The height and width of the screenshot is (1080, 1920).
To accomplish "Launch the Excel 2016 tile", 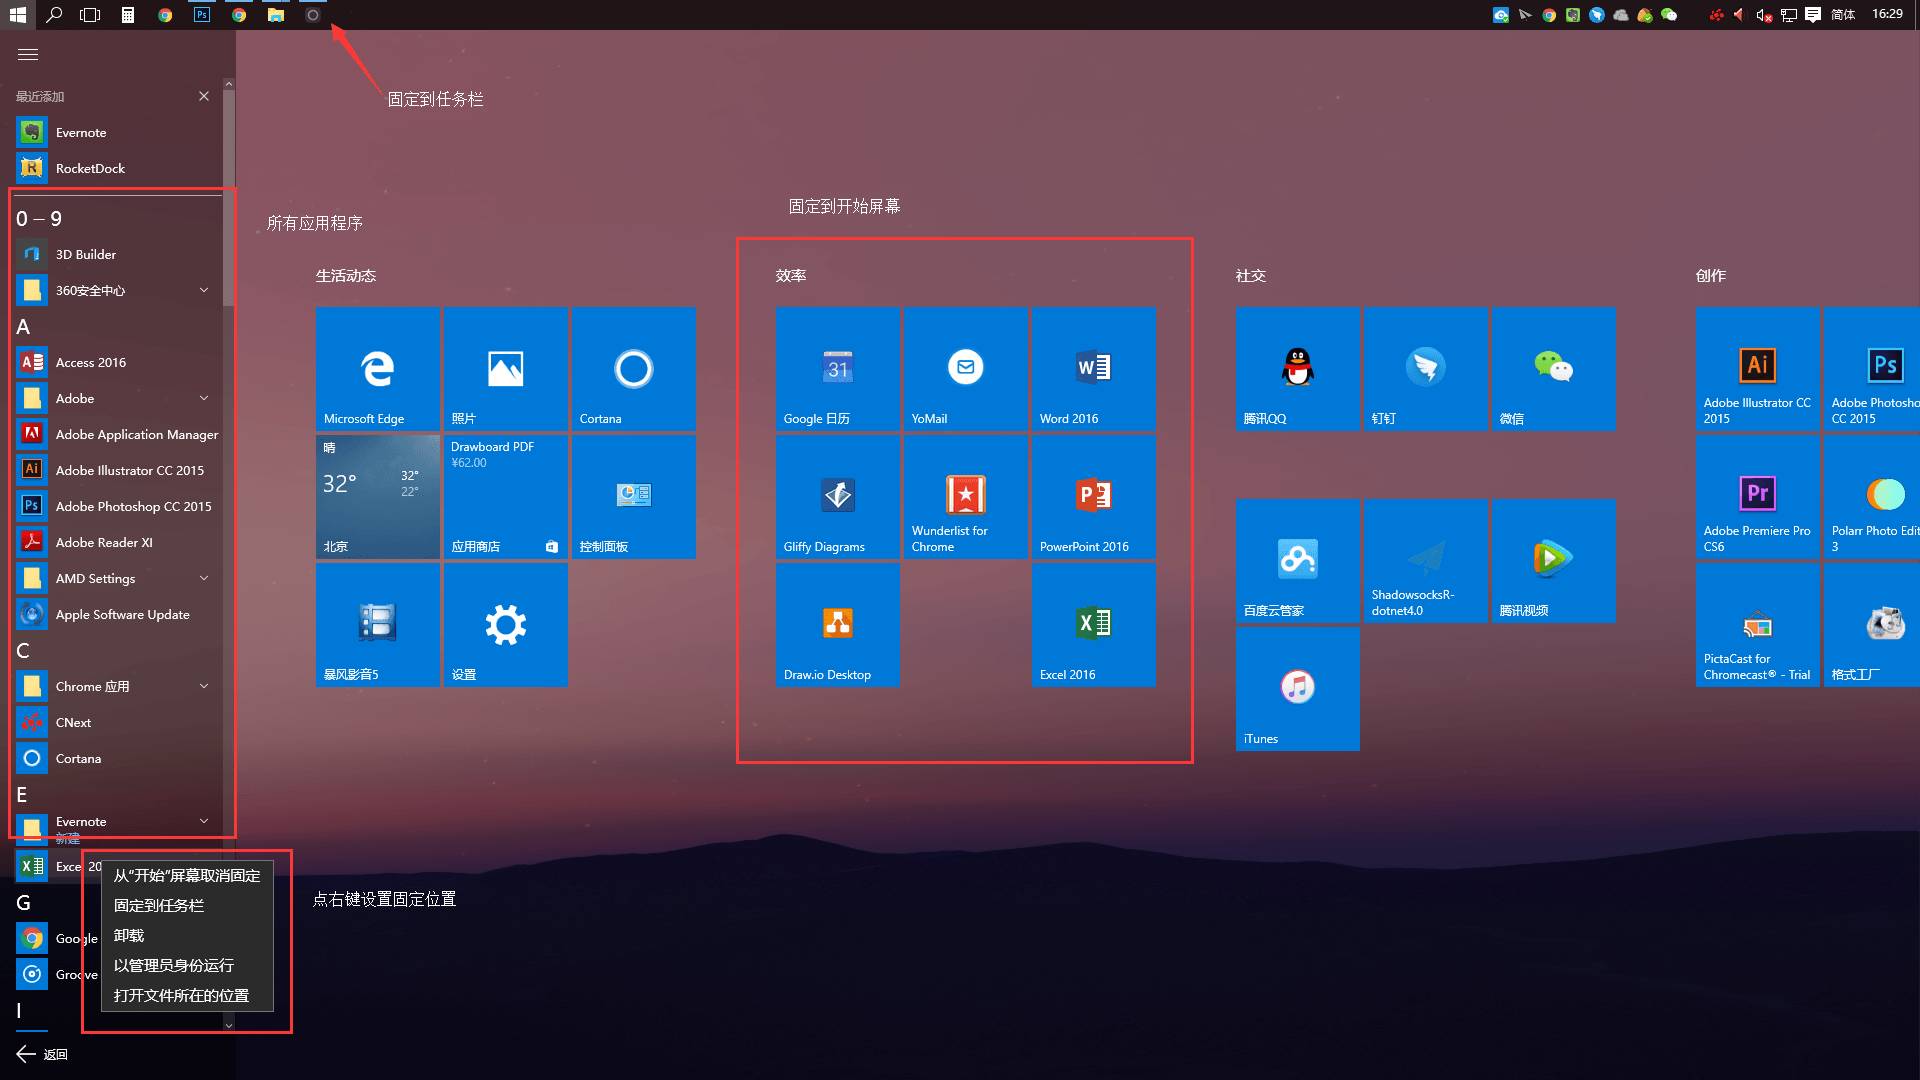I will pos(1093,624).
